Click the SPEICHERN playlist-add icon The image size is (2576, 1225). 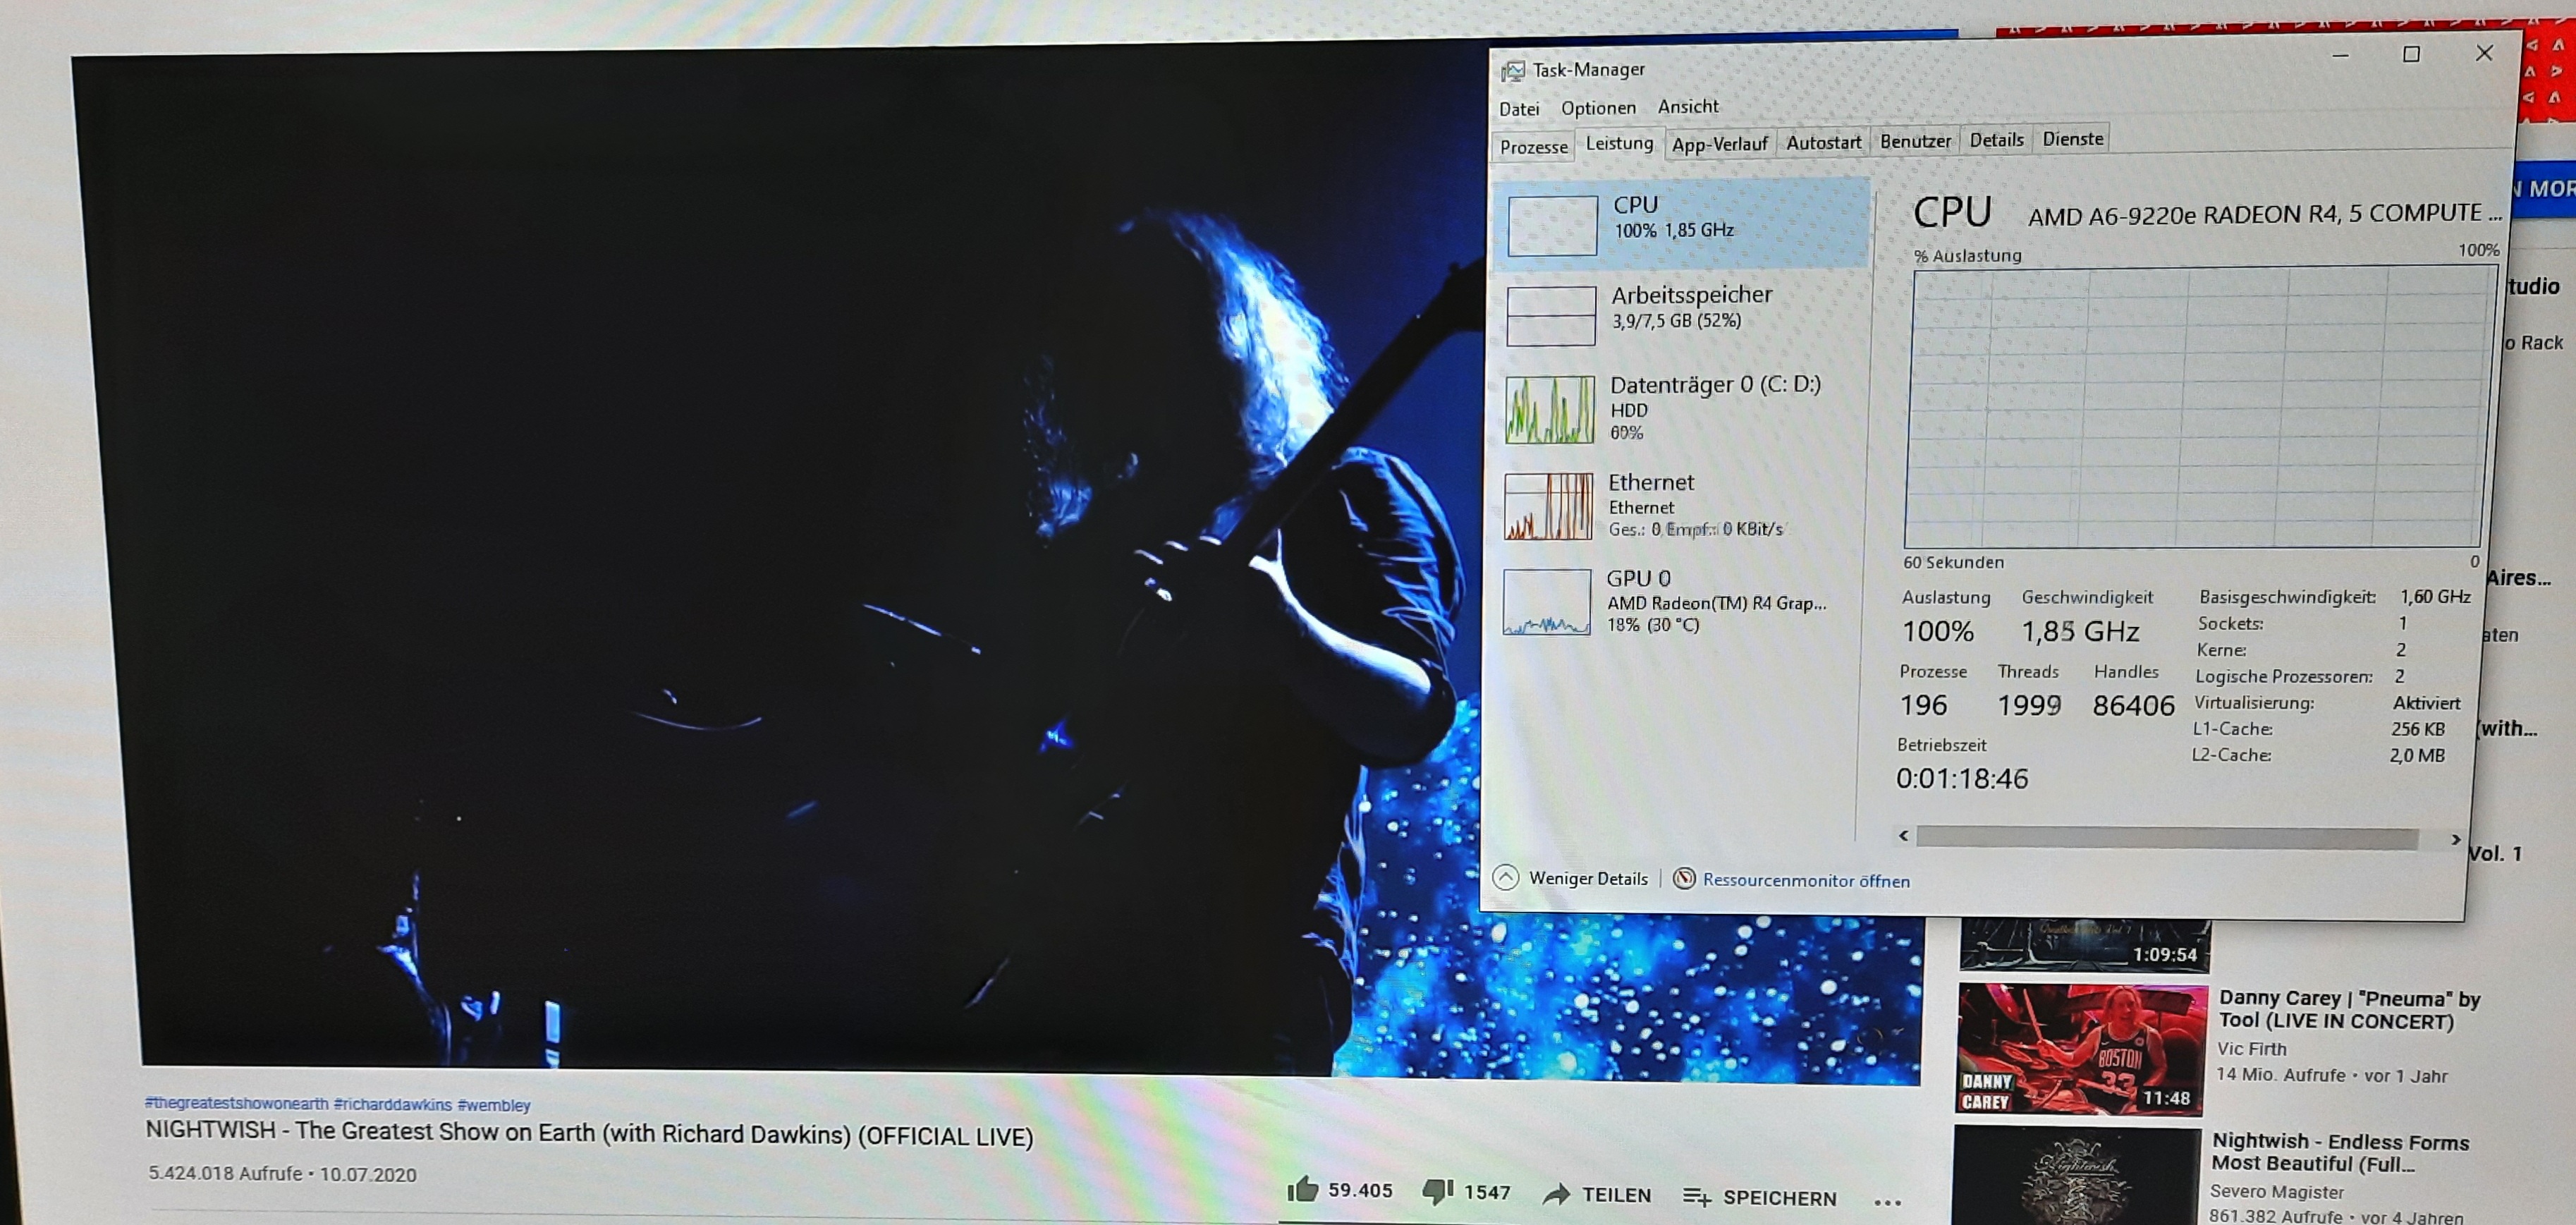pos(1697,1196)
